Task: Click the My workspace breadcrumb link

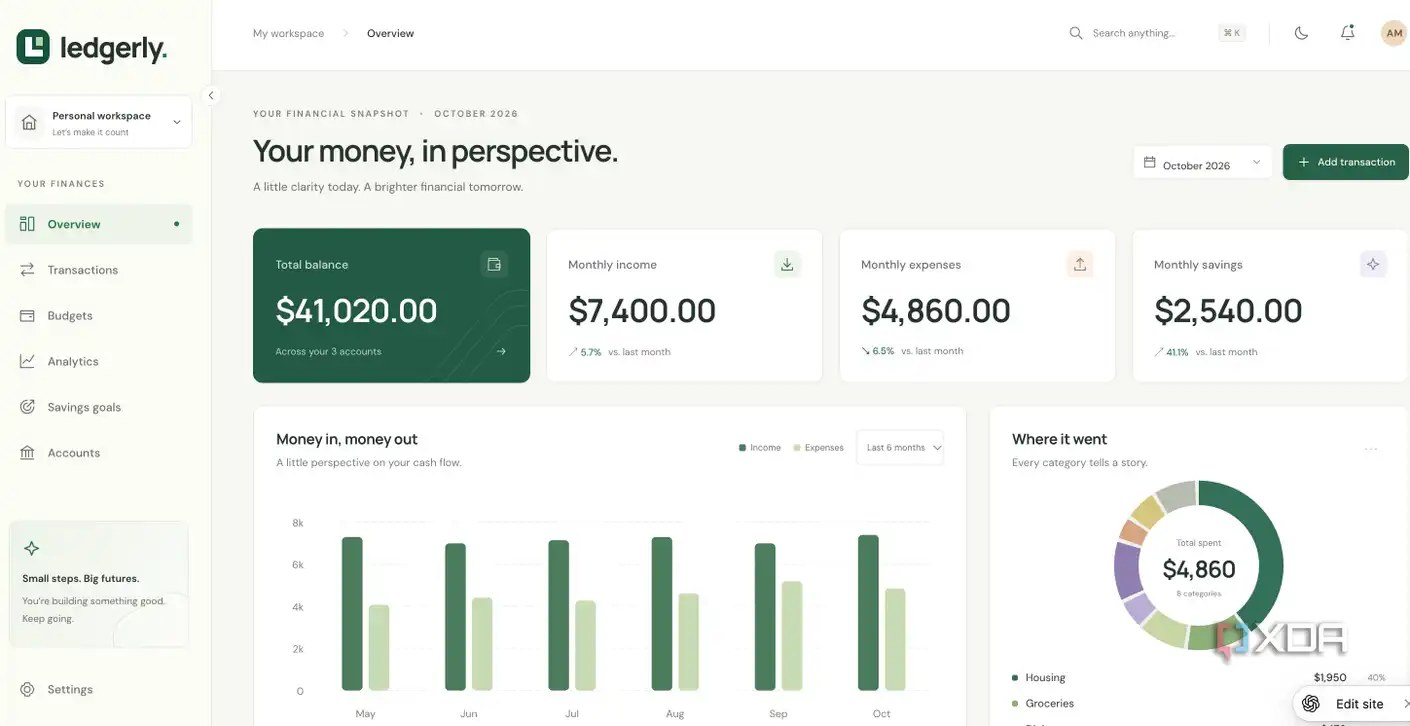Action: click(x=288, y=33)
